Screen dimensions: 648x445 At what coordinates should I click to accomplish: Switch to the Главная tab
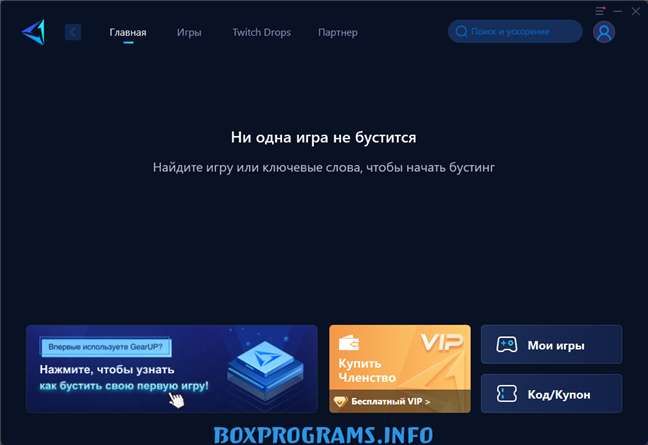pos(128,32)
